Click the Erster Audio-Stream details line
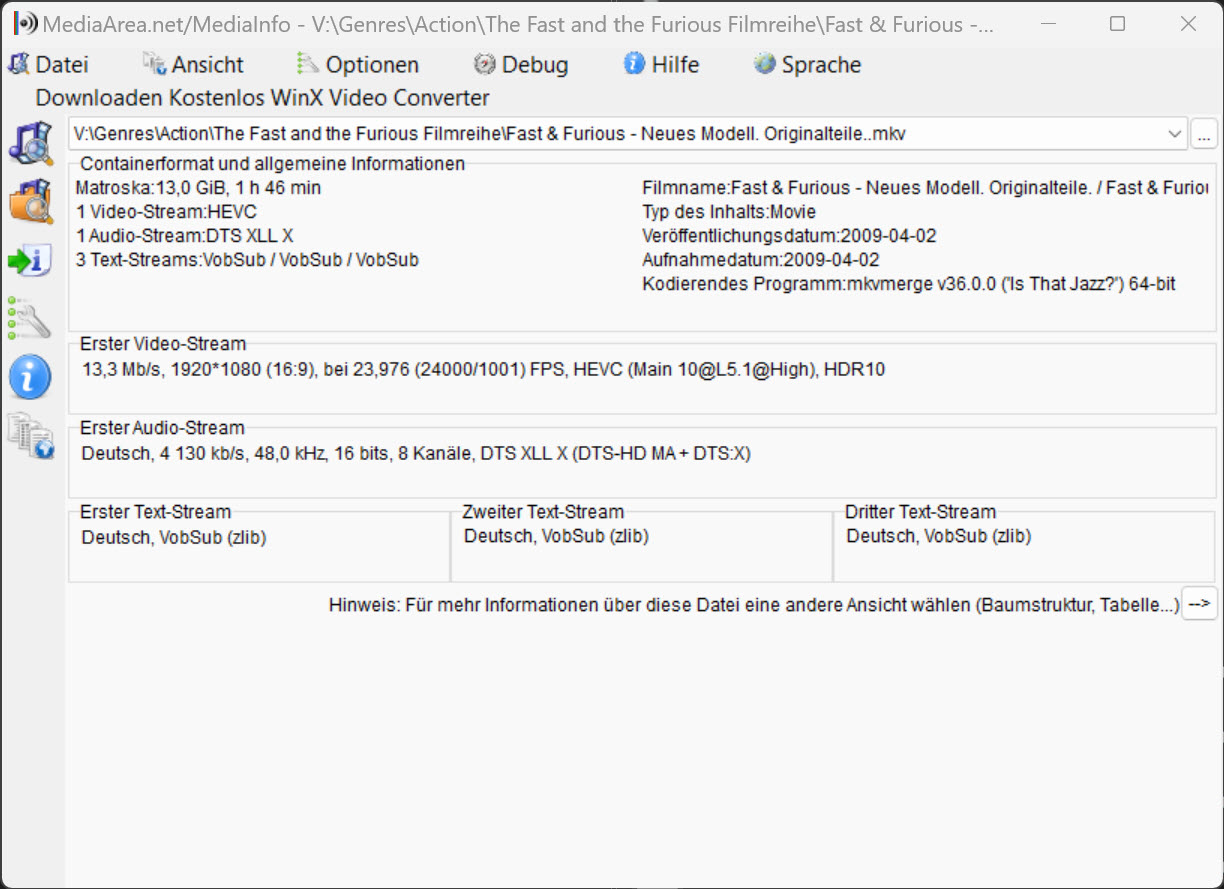This screenshot has height=889, width=1224. click(x=416, y=454)
